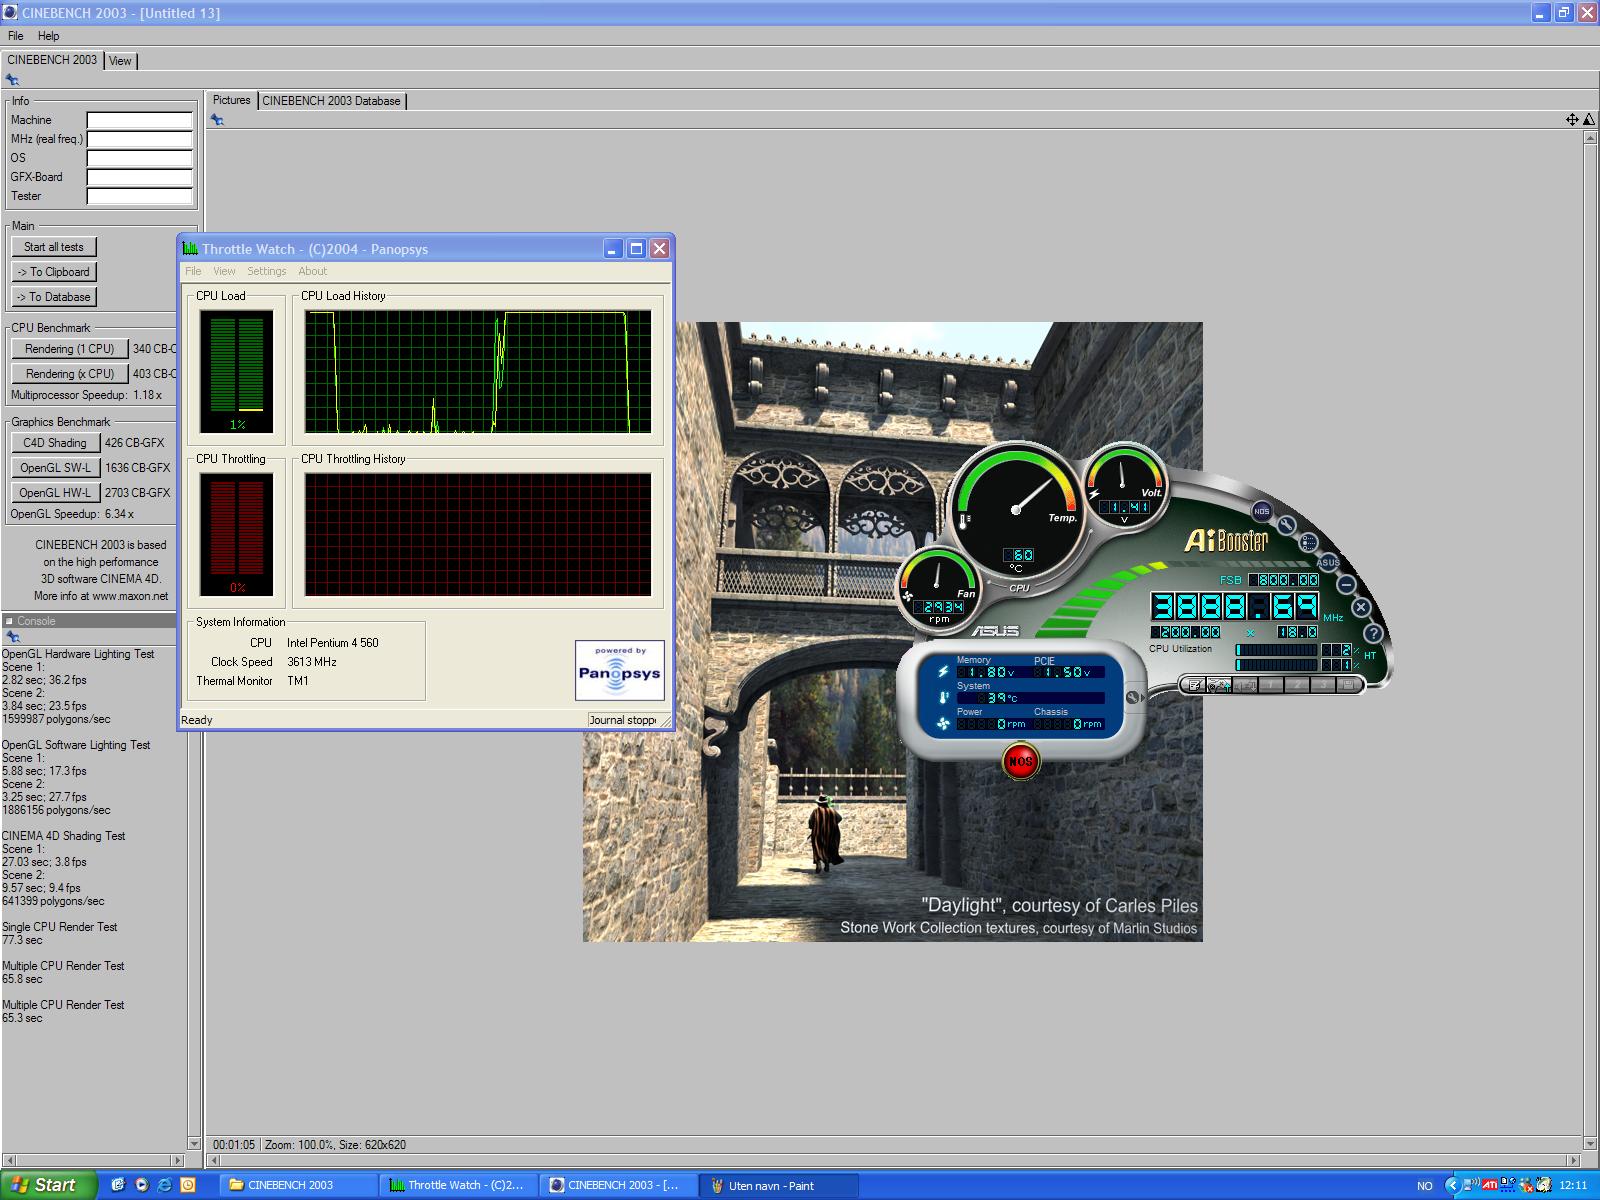Image resolution: width=1600 pixels, height=1200 pixels.
Task: Click the pictures area vertical scrollbar down arrow
Action: point(1590,1143)
